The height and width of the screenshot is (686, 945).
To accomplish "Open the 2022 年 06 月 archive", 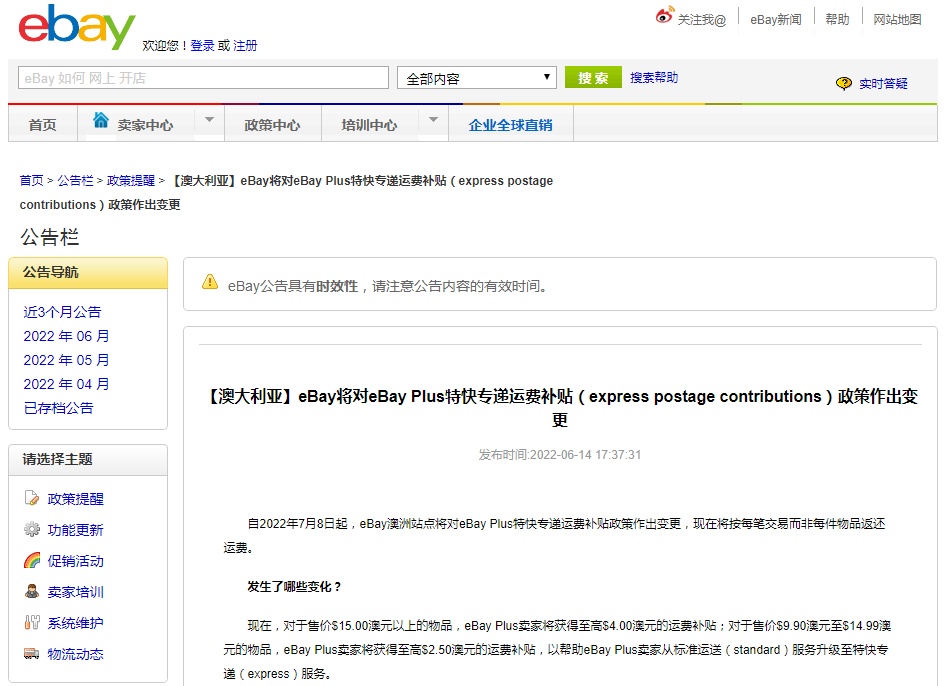I will tap(66, 336).
